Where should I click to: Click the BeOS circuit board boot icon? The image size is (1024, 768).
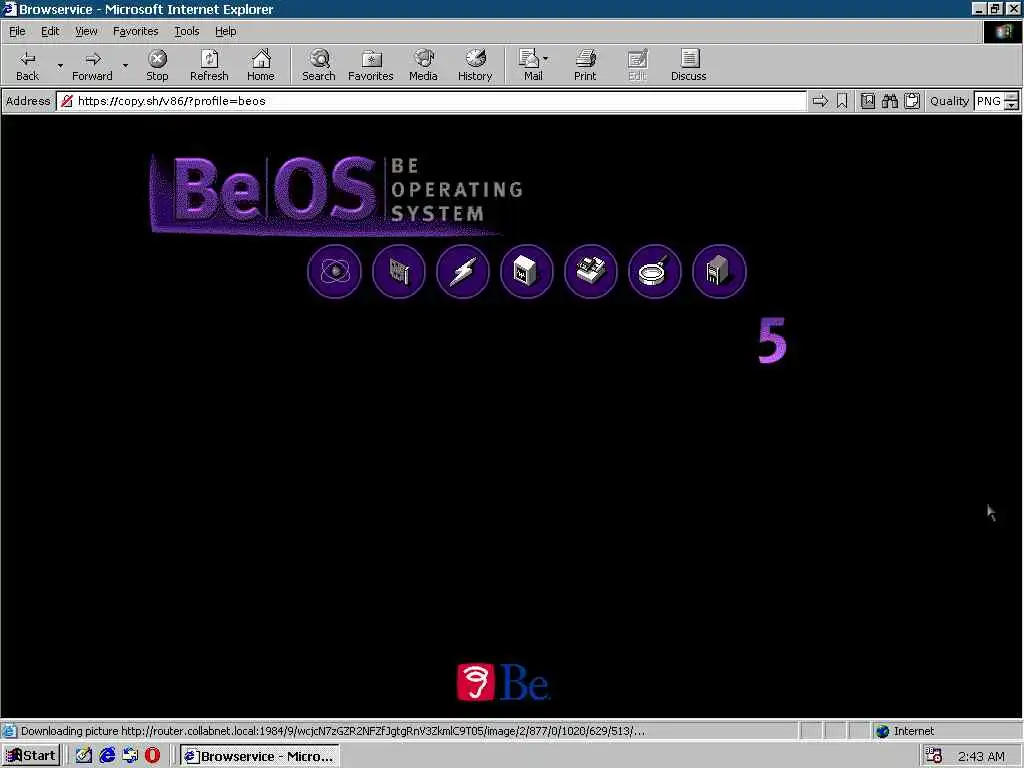[x=398, y=271]
